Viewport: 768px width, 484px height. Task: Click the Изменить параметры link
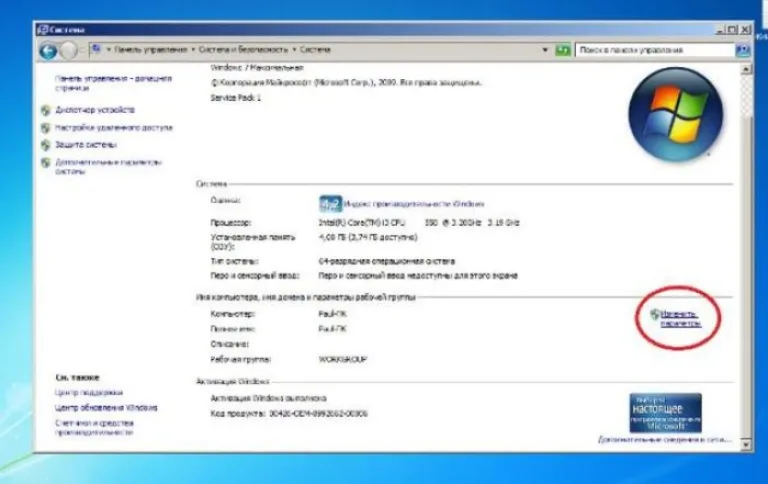680,319
